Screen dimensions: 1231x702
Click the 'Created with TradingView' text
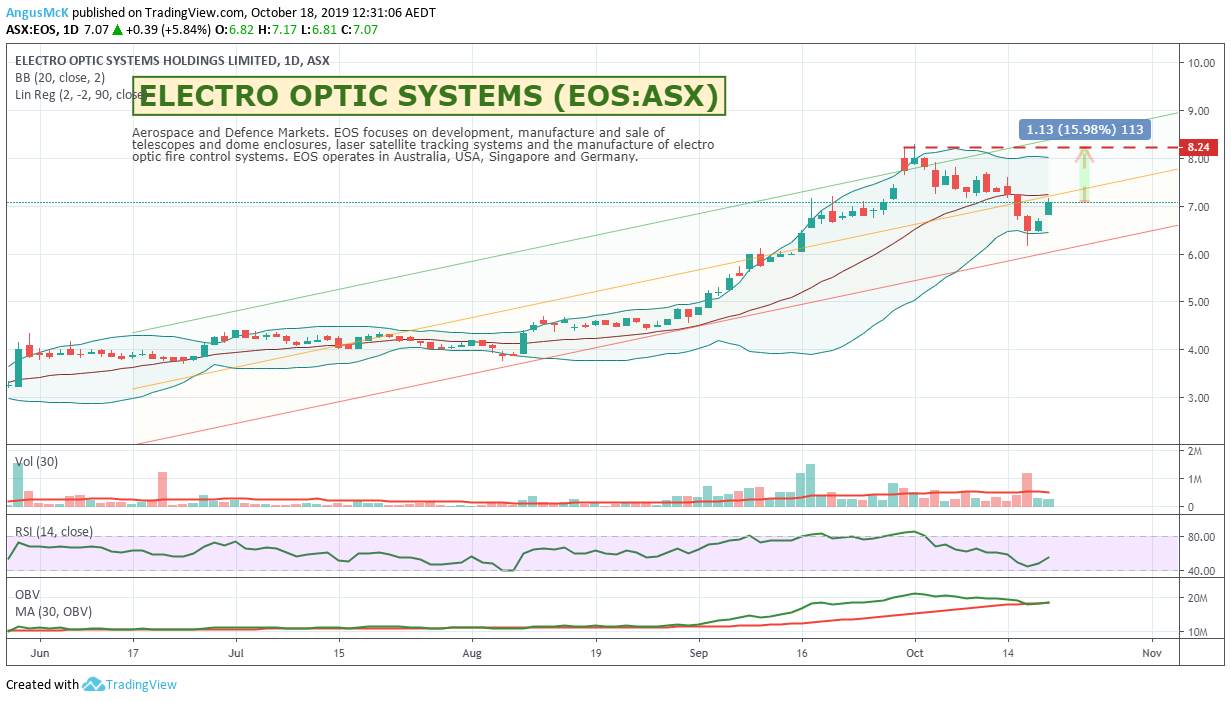91,685
